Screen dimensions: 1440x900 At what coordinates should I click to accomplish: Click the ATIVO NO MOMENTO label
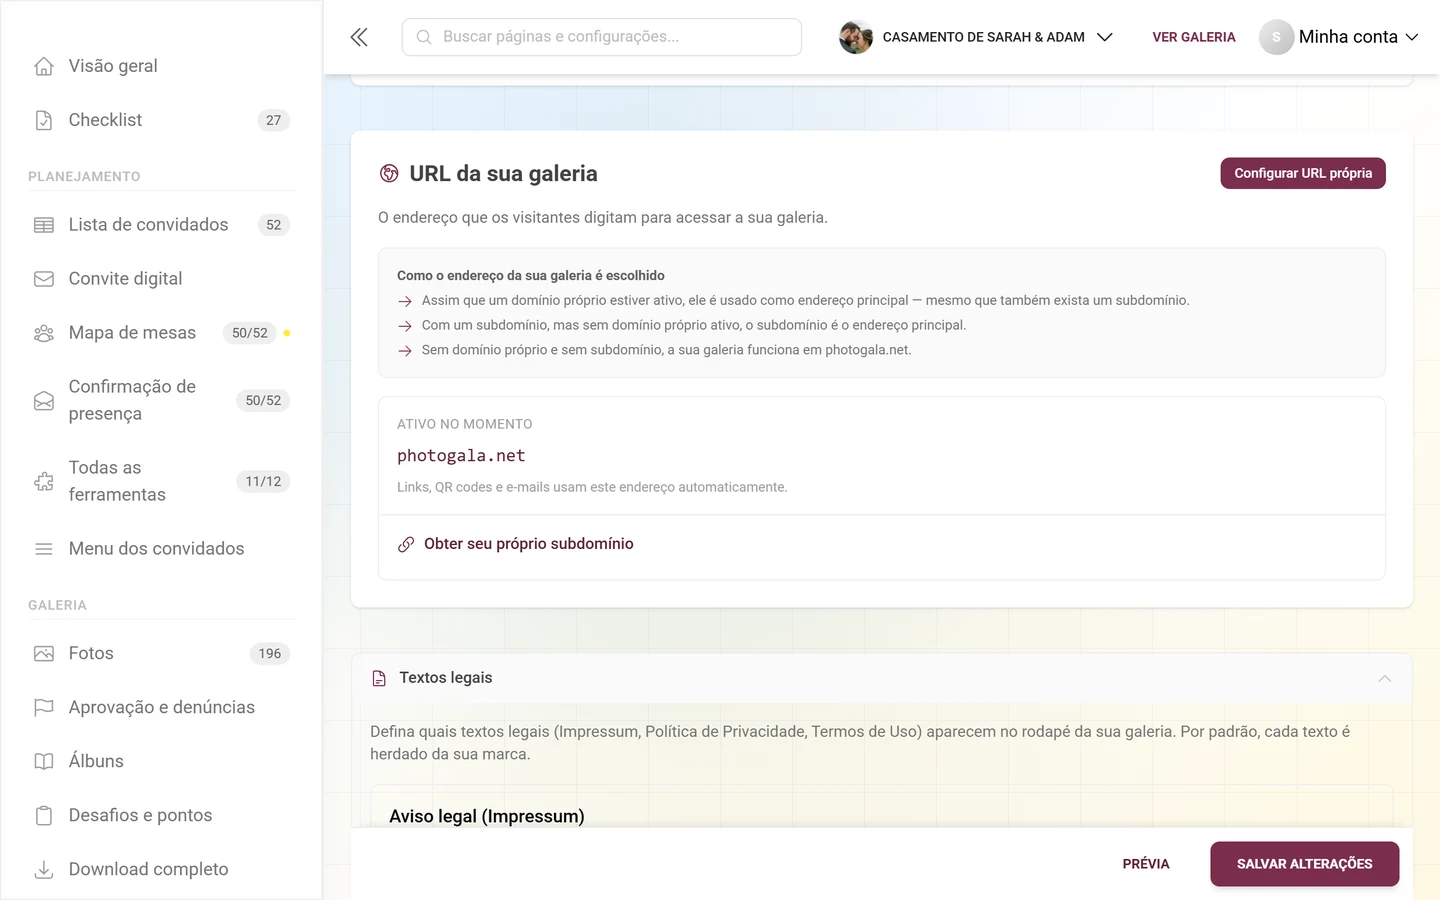point(465,424)
